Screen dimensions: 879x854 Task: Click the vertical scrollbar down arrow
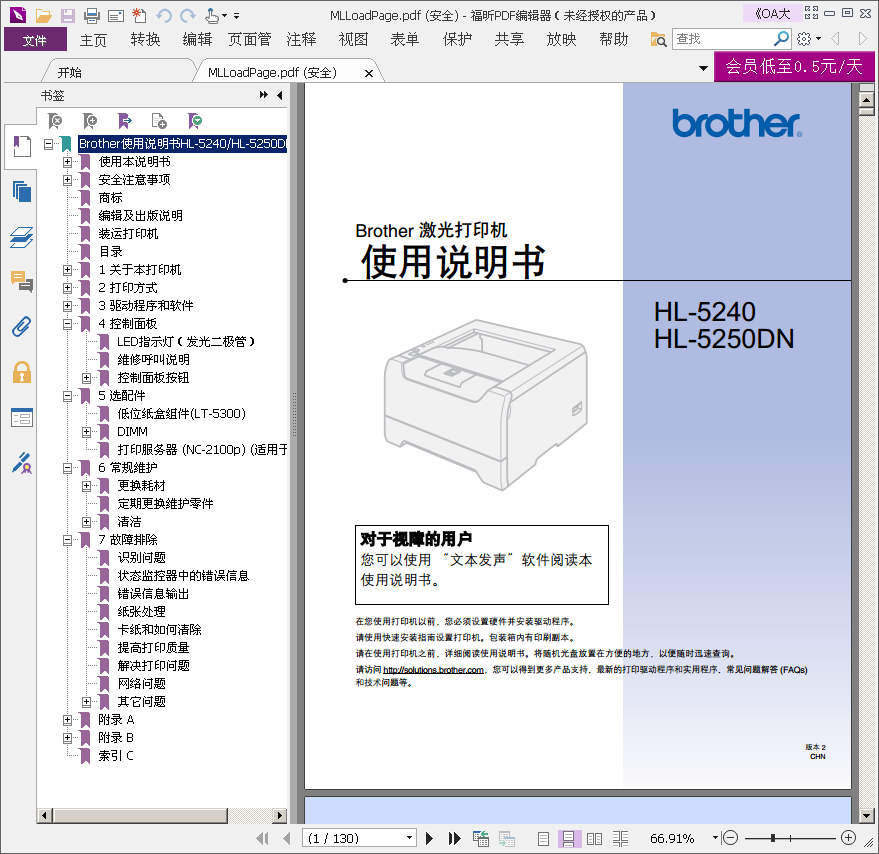(867, 816)
